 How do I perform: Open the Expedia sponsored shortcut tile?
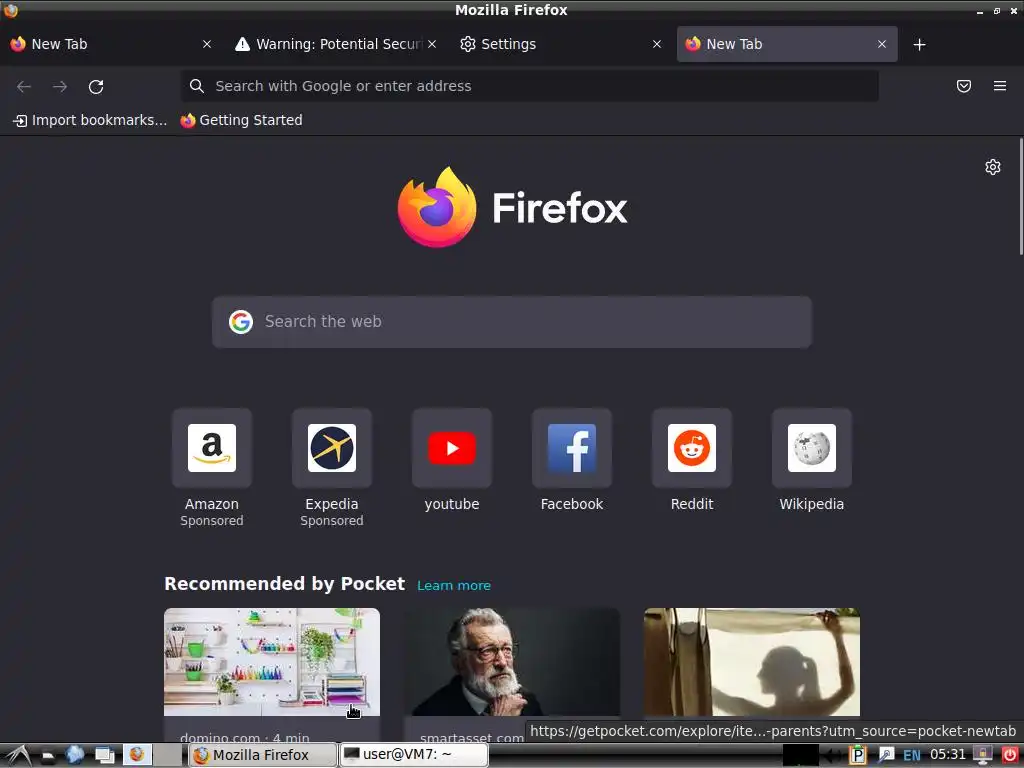click(332, 448)
